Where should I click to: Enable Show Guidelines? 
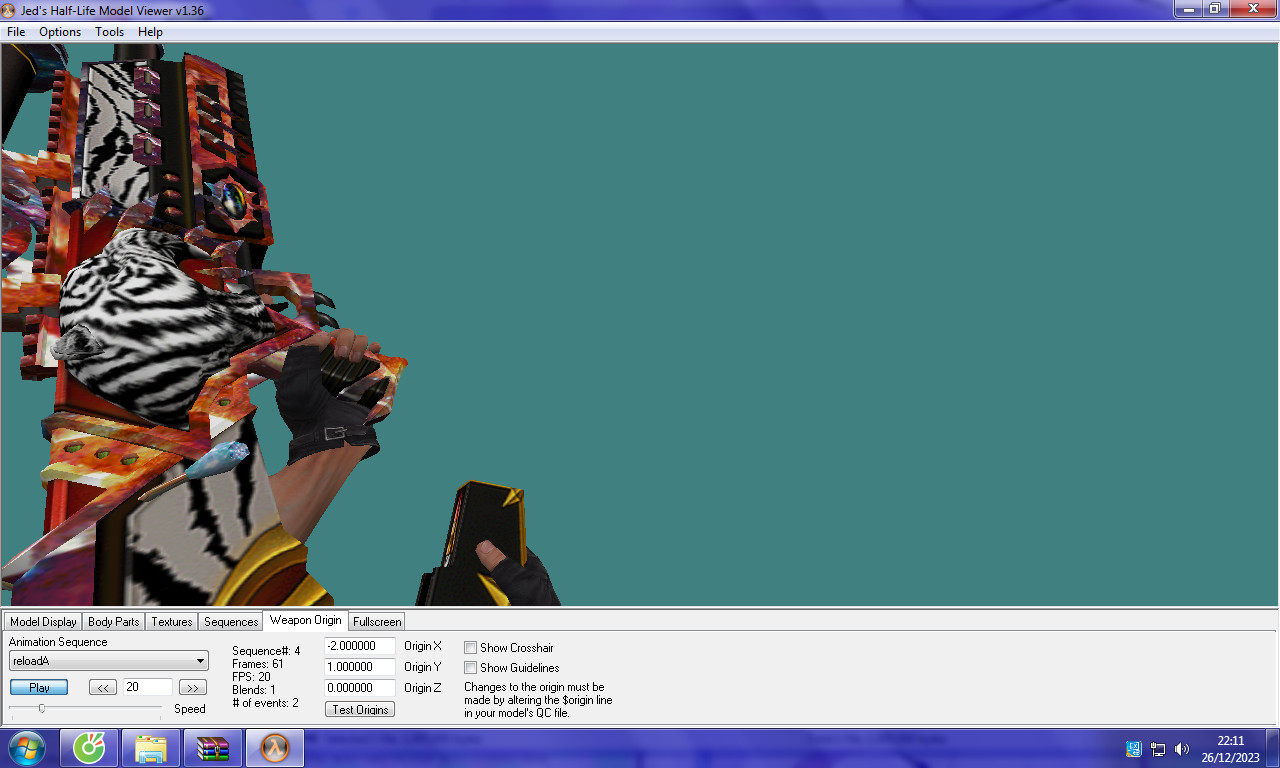(x=470, y=667)
